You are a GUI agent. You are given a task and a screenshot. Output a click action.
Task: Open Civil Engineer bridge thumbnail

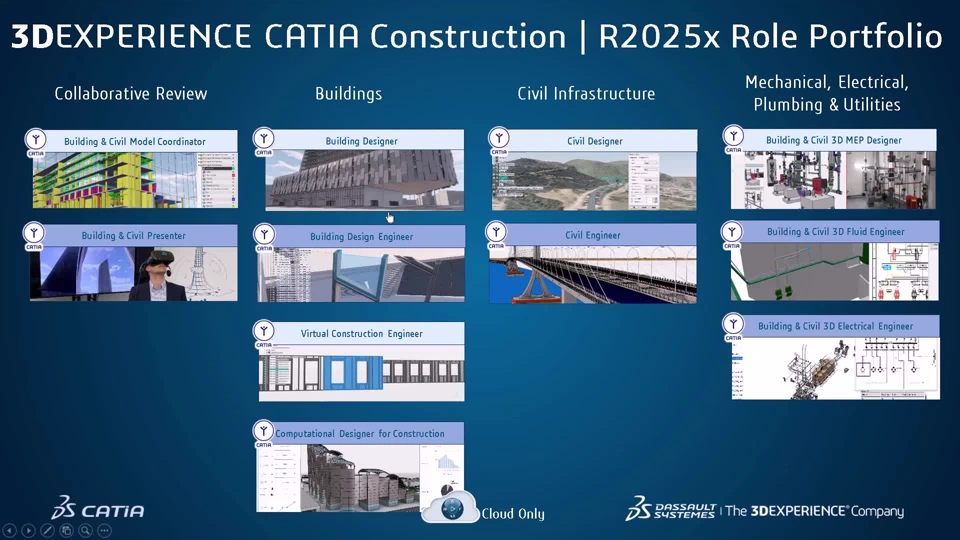593,274
